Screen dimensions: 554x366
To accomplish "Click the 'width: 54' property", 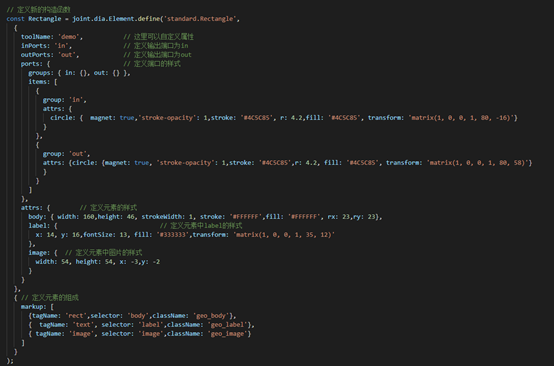I will (52, 261).
